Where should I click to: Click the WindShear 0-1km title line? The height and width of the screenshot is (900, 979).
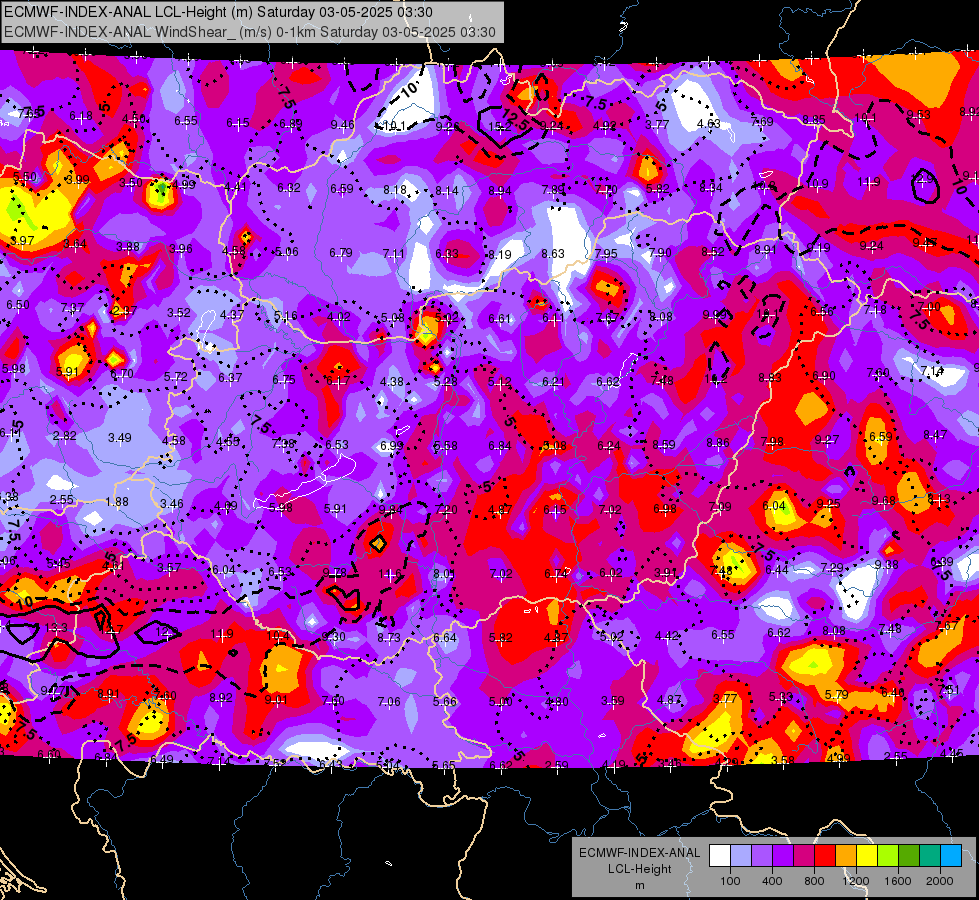coord(250,32)
